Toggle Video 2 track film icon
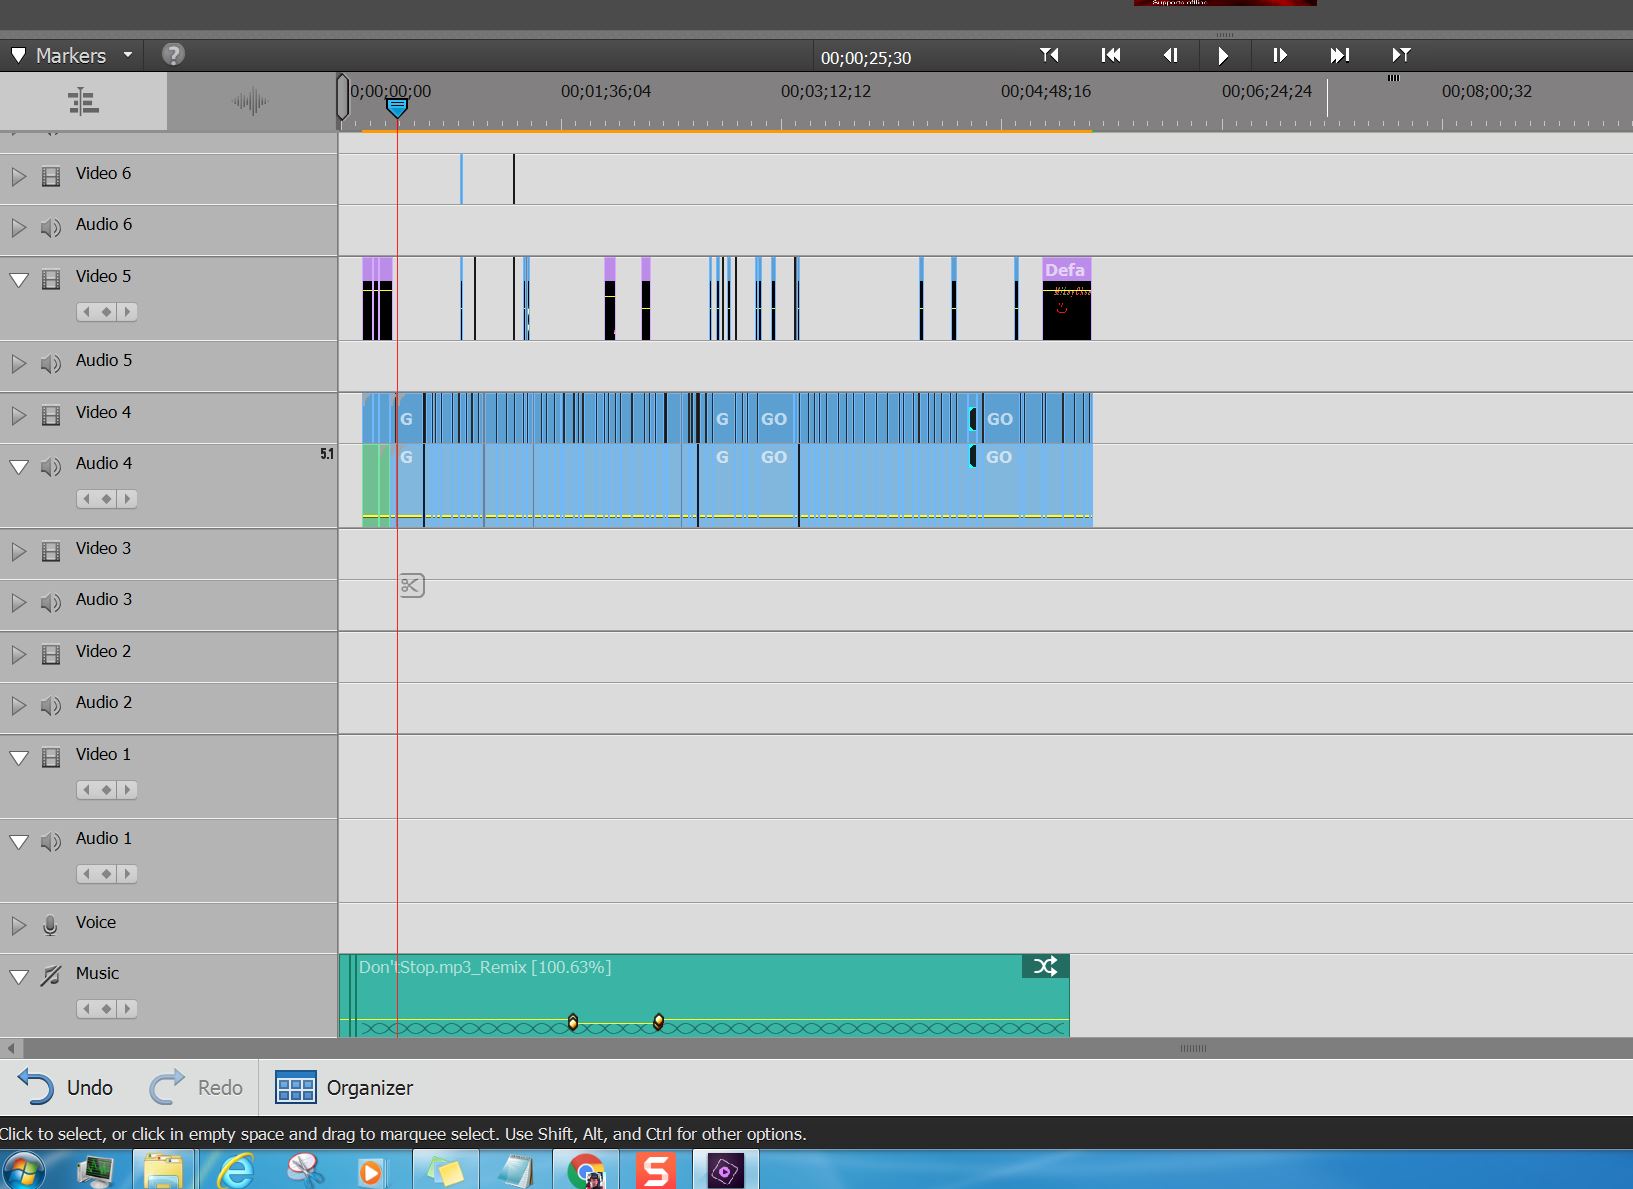The width and height of the screenshot is (1633, 1189). (x=51, y=655)
